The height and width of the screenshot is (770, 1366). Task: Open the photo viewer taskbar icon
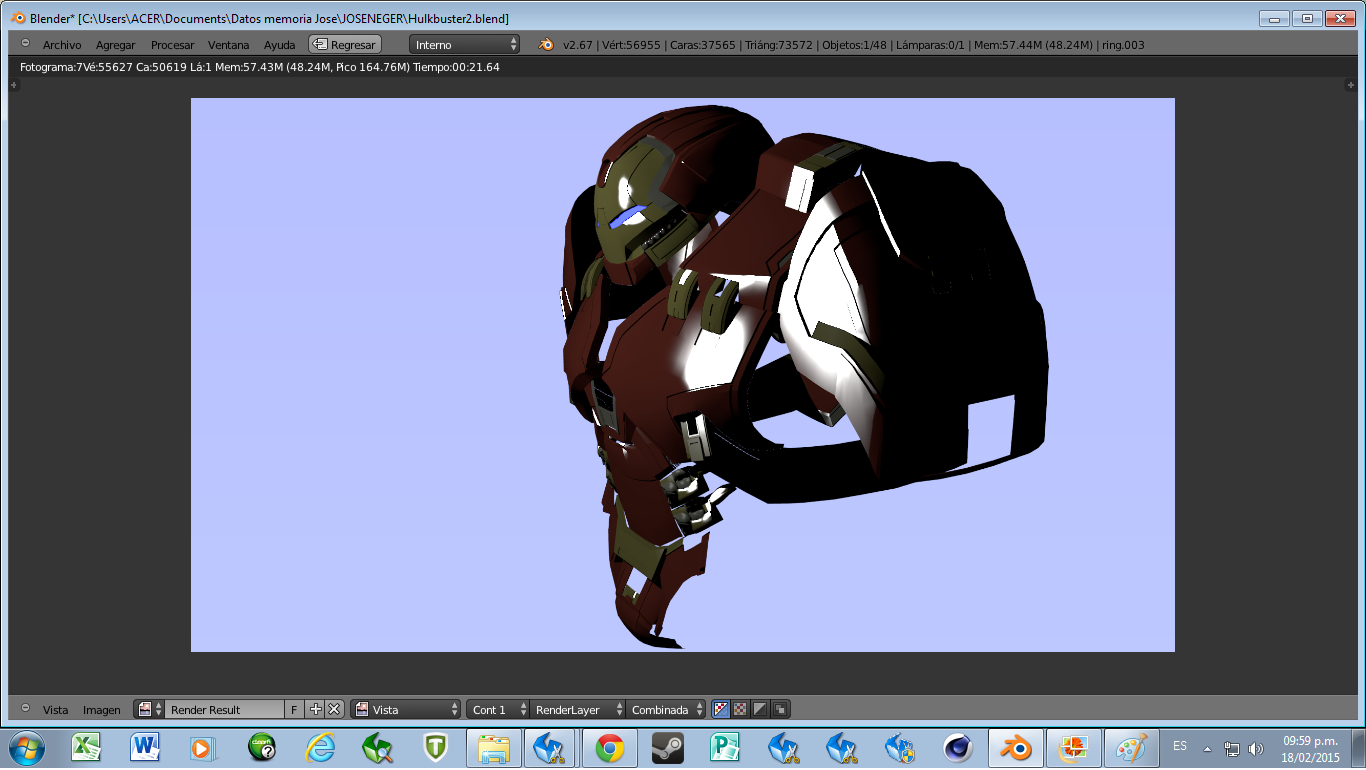tap(1075, 747)
